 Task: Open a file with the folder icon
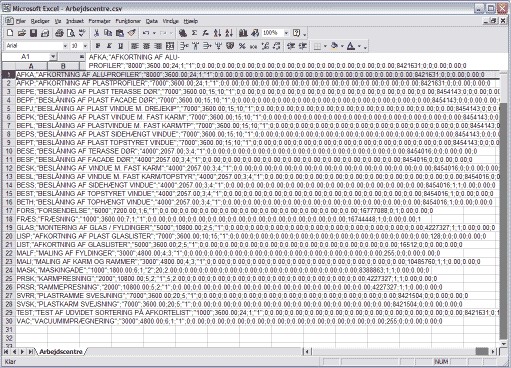(21, 33)
